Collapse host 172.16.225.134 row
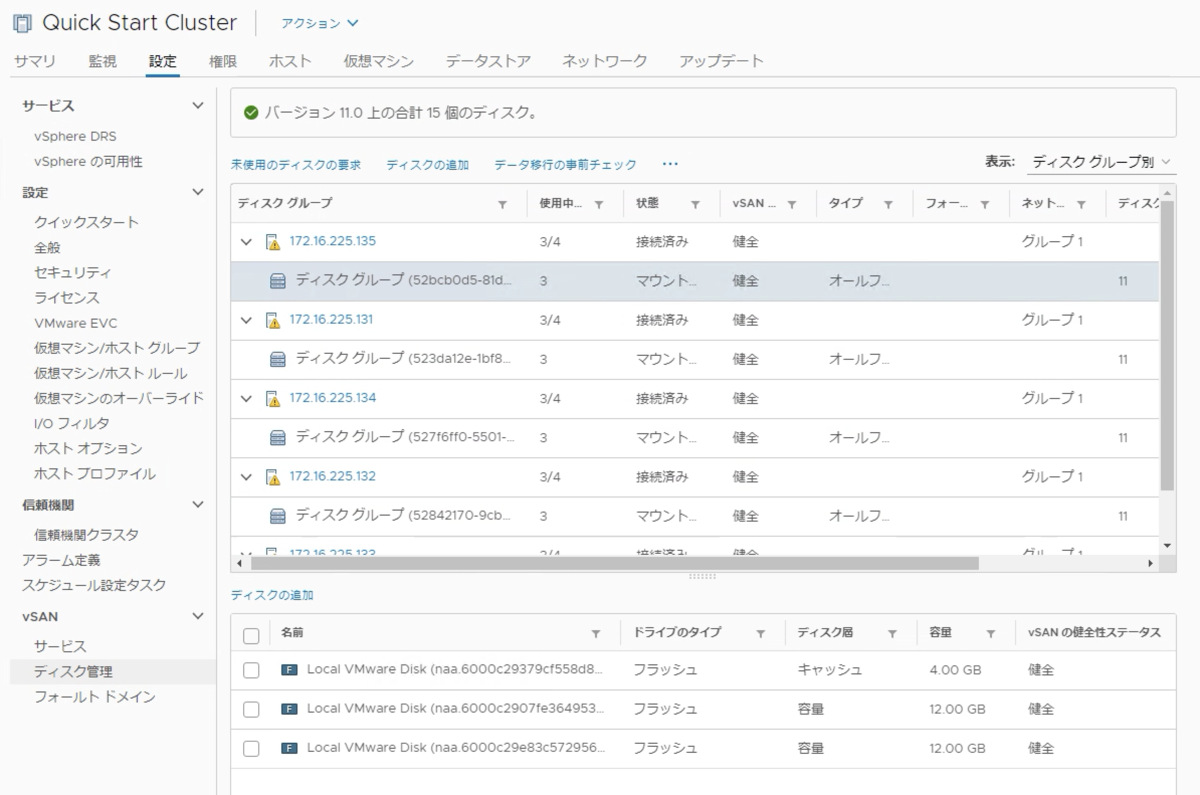 click(x=247, y=398)
